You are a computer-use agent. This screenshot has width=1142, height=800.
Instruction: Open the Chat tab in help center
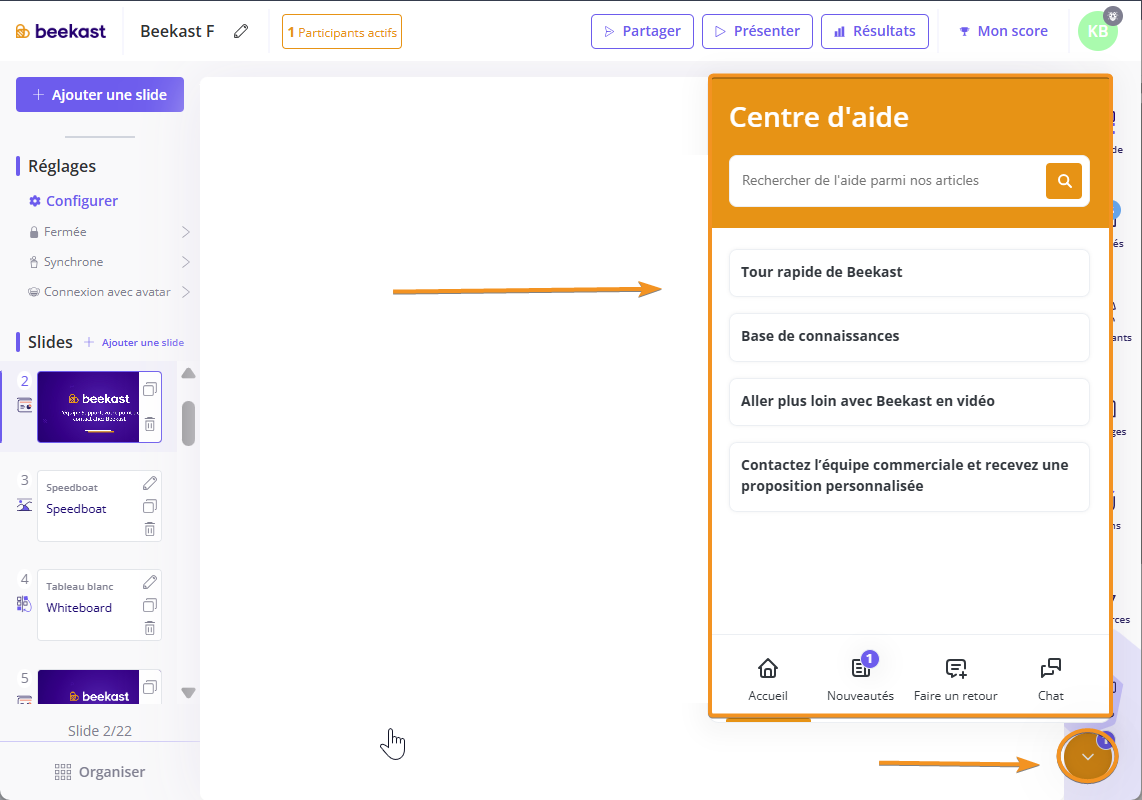(x=1050, y=678)
